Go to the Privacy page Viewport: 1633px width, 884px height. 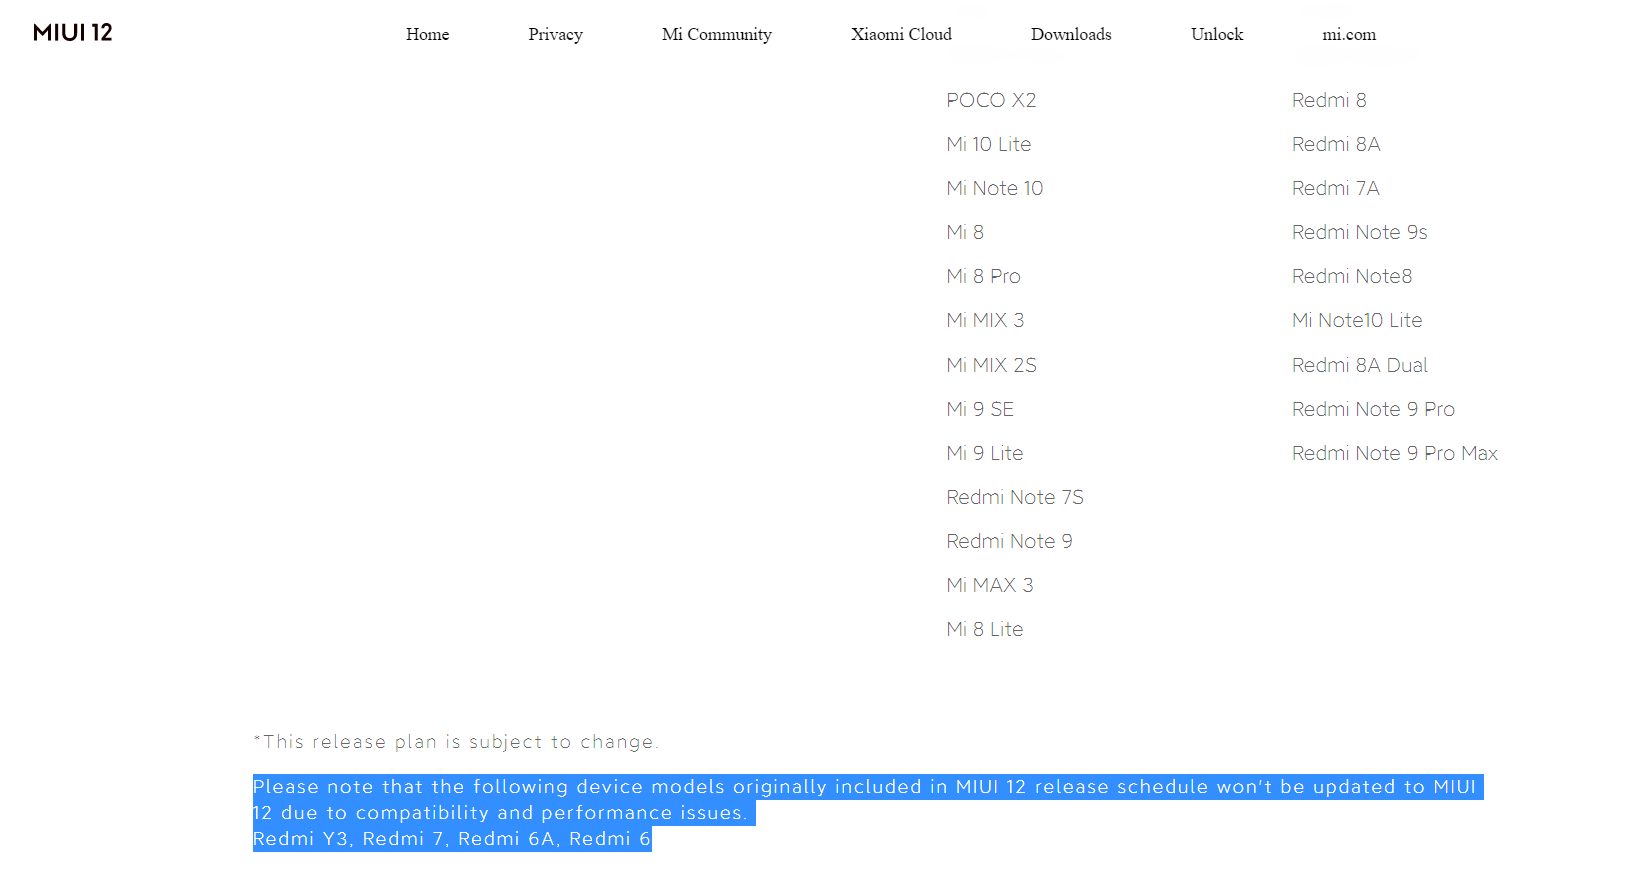click(x=555, y=34)
